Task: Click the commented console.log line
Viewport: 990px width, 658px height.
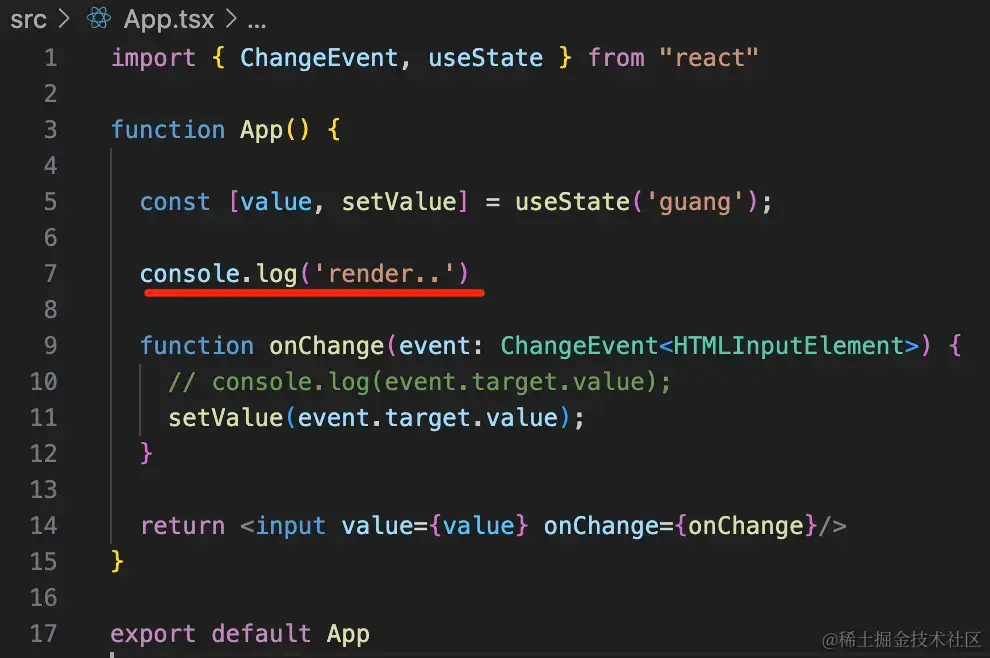Action: click(419, 382)
